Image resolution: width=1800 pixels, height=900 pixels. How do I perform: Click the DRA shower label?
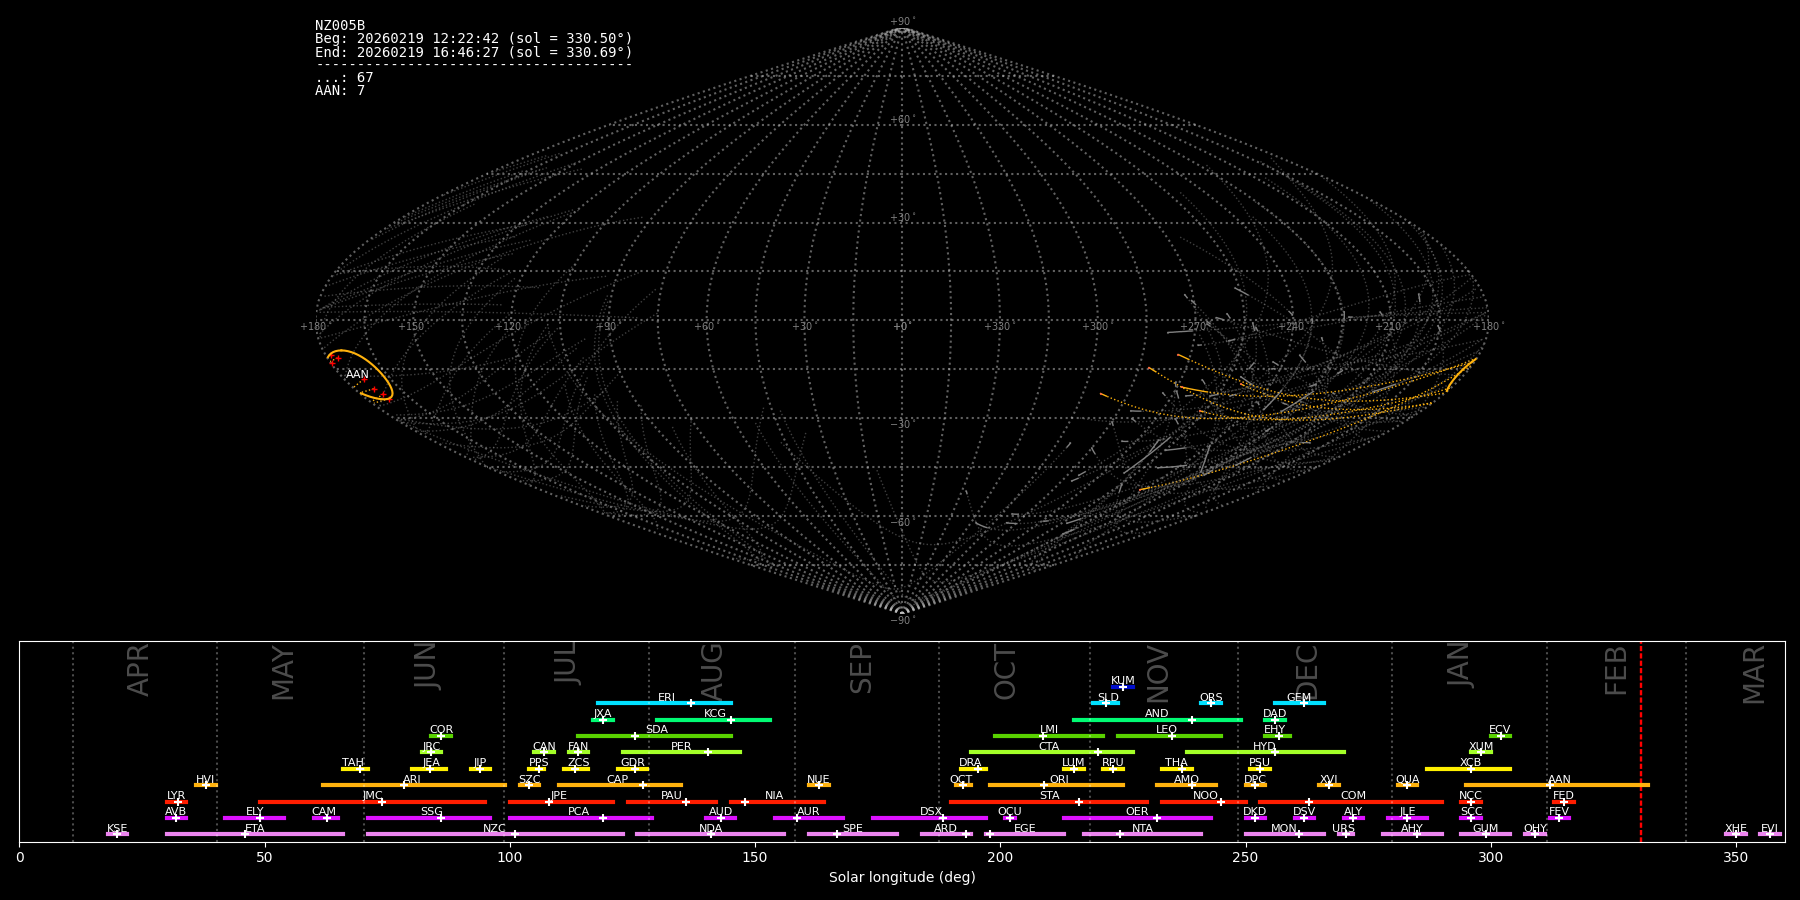[x=970, y=763]
